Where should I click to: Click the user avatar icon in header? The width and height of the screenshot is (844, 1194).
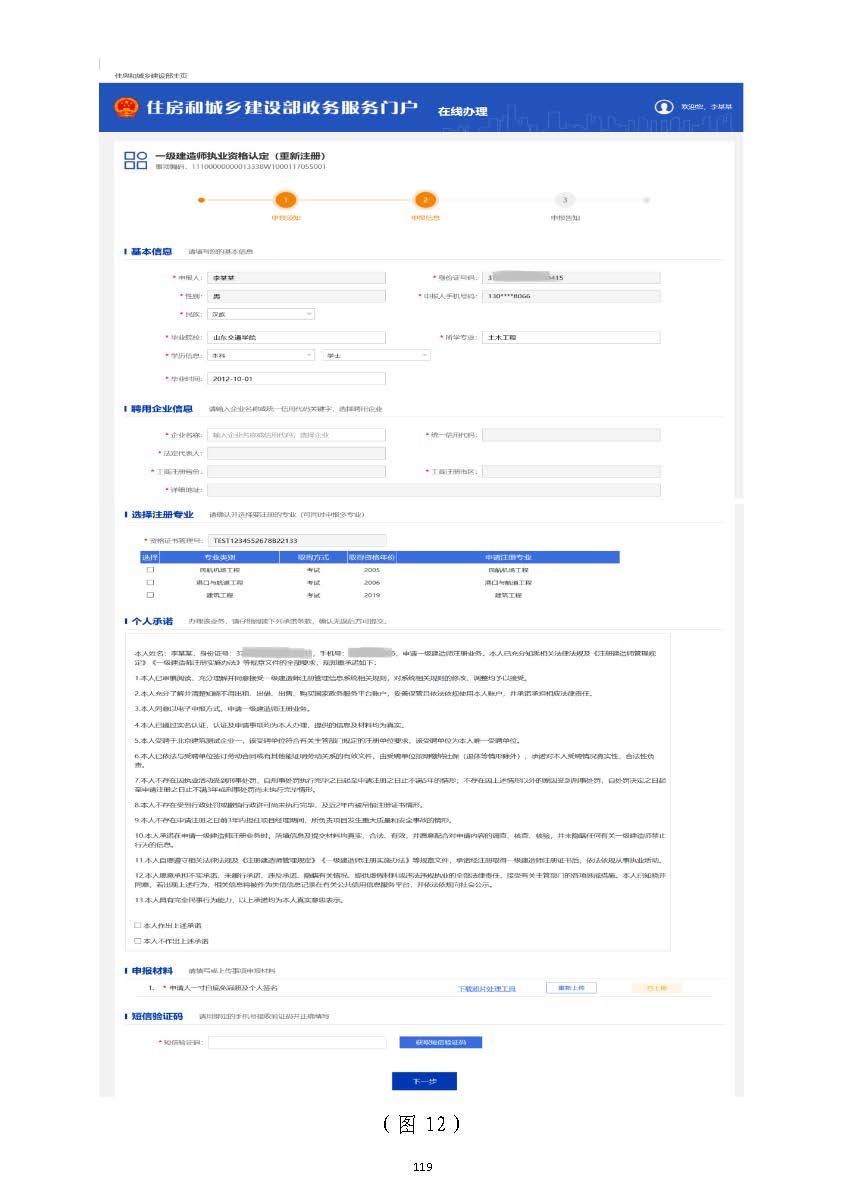(x=662, y=107)
